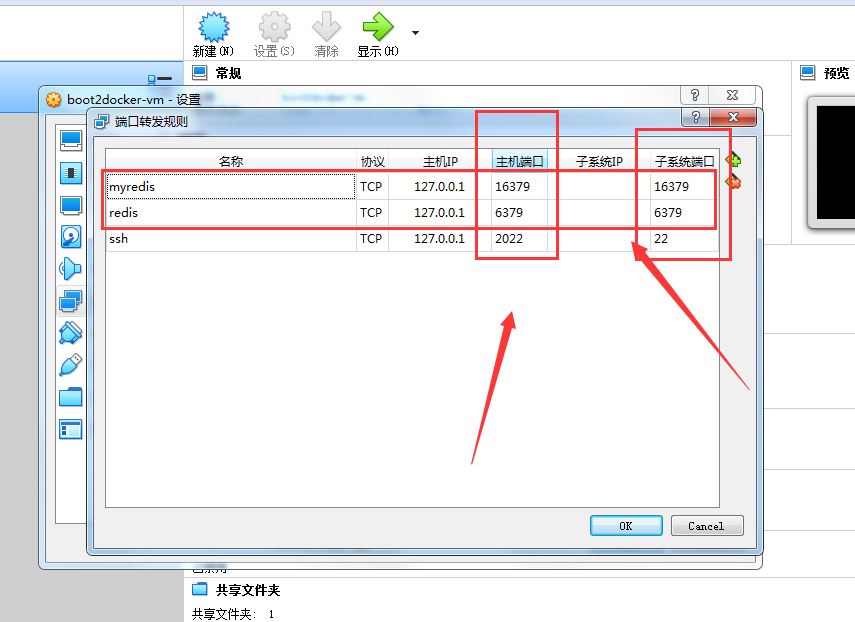Click Cancel in port forwarding dialog

[707, 526]
